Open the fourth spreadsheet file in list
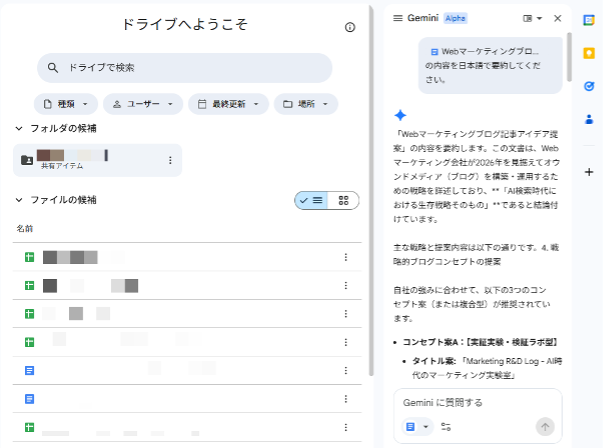 tap(187, 342)
